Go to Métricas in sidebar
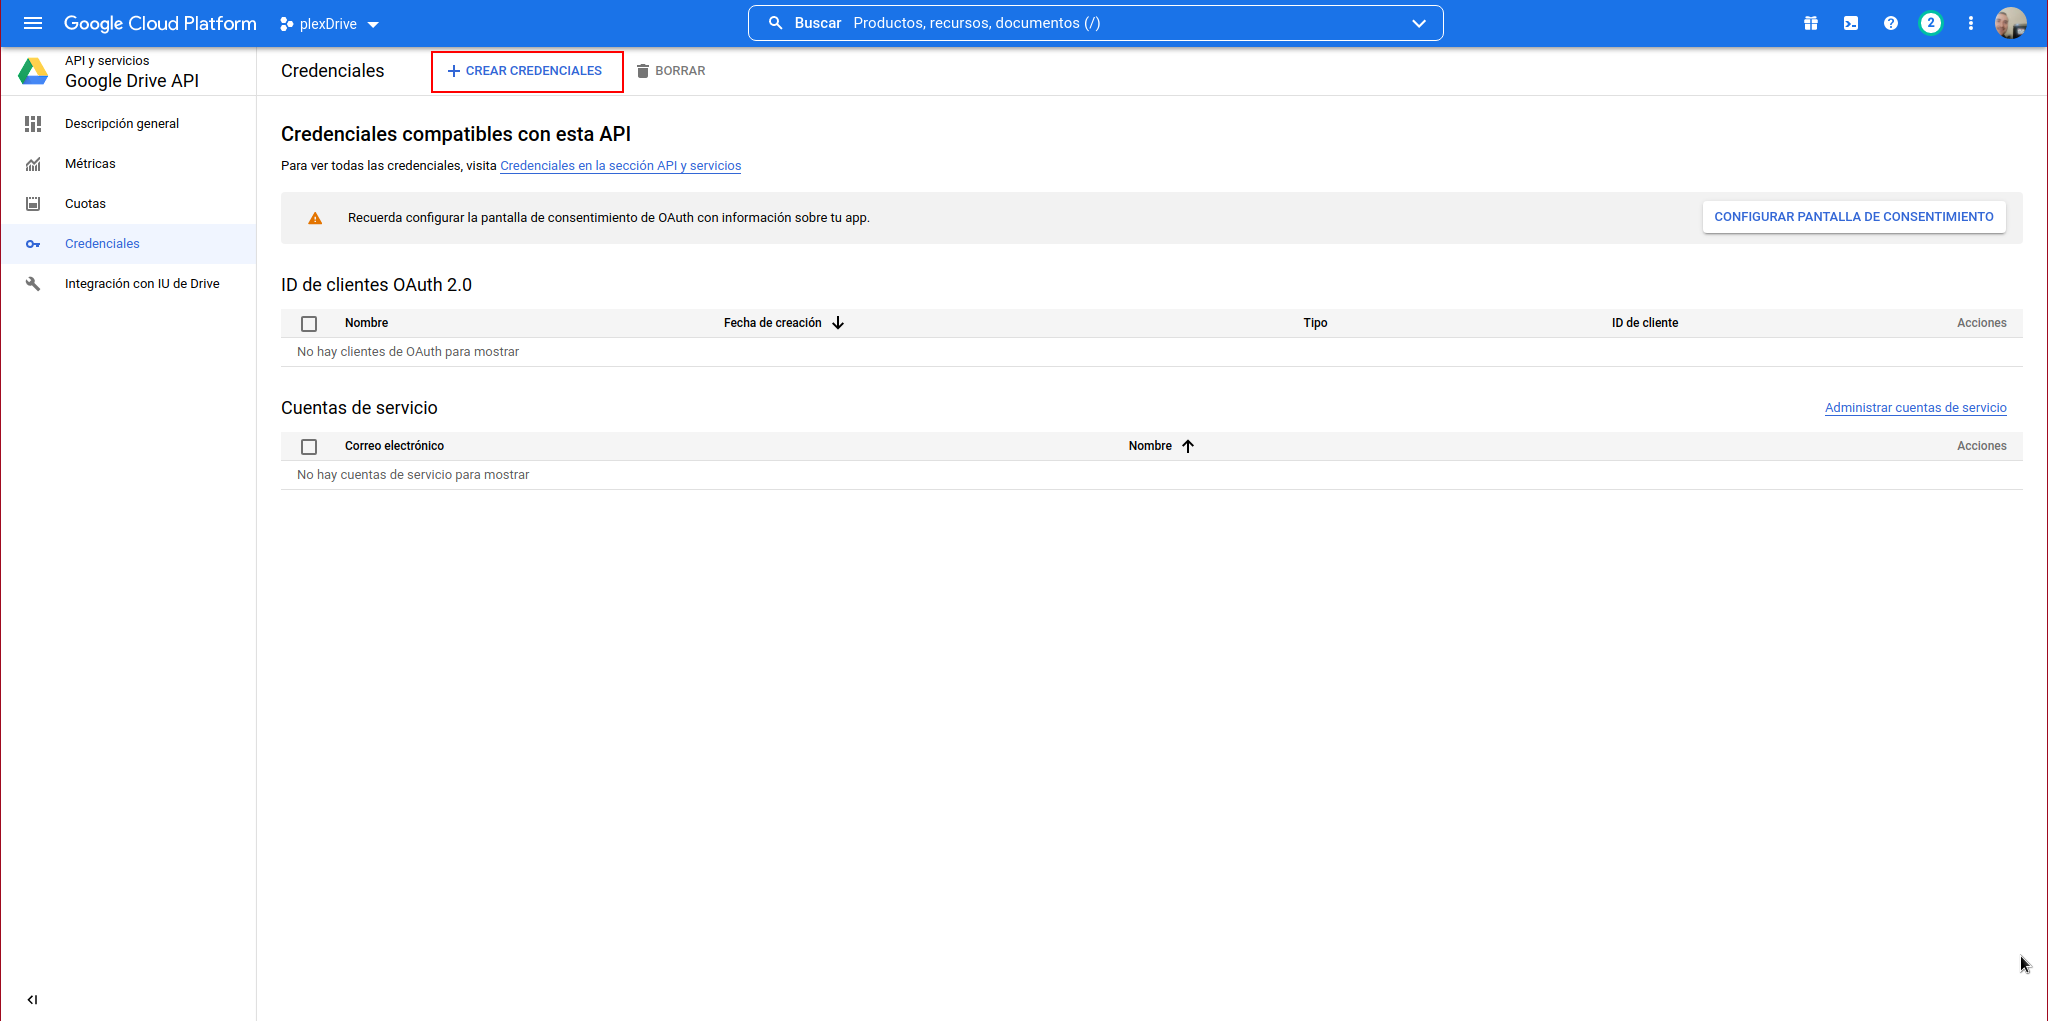Image resolution: width=2048 pixels, height=1021 pixels. click(90, 164)
